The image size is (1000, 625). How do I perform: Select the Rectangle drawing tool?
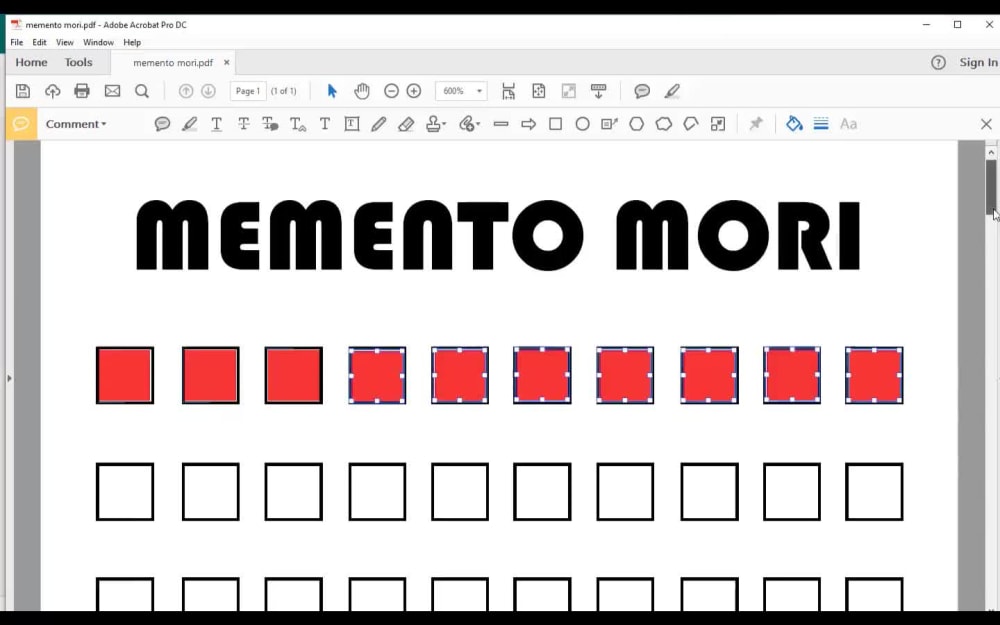click(x=555, y=124)
